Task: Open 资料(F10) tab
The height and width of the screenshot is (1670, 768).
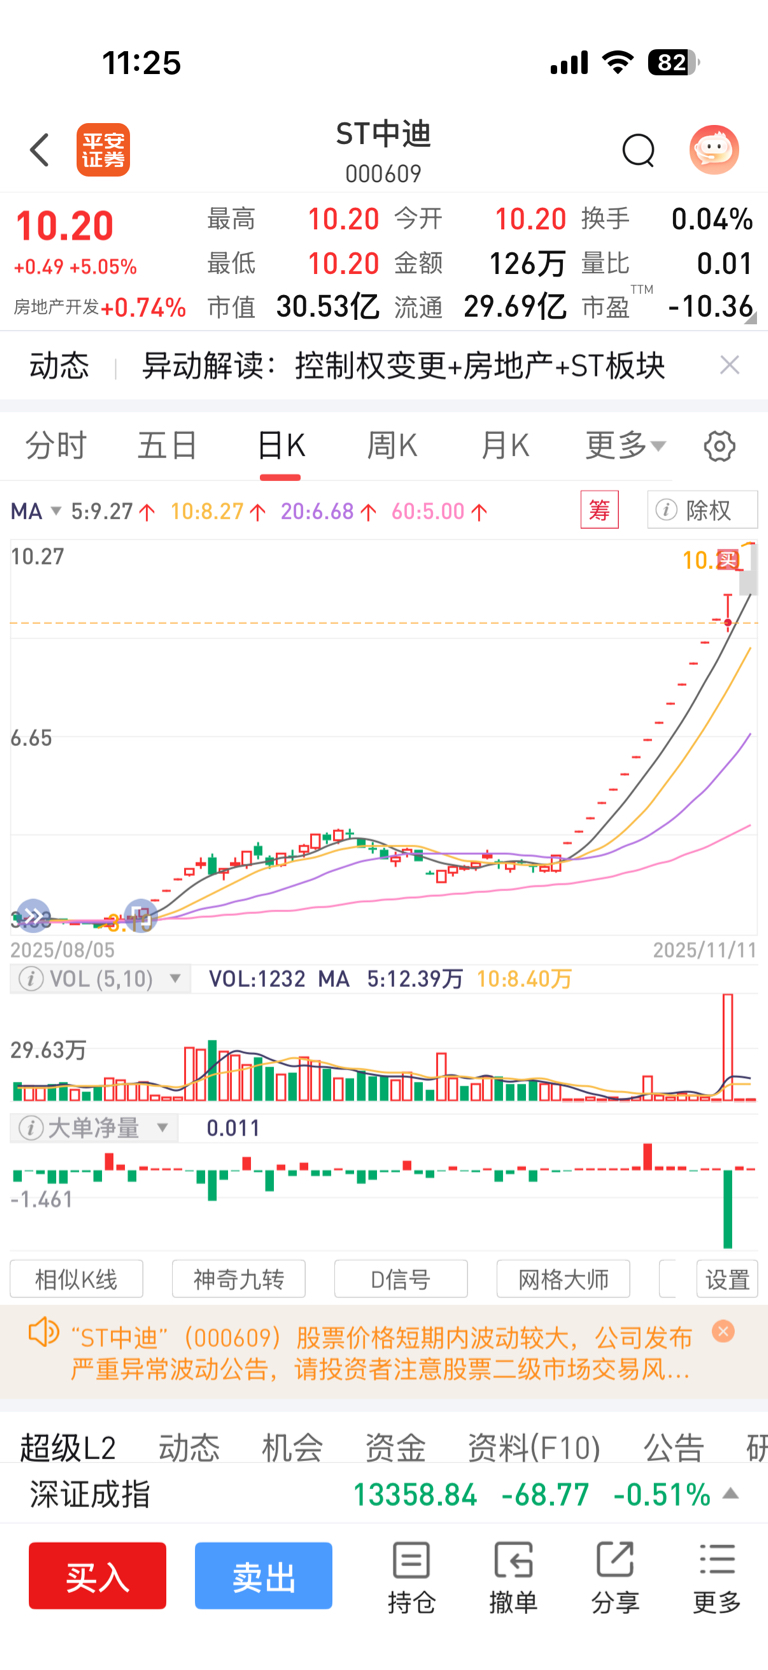Action: [x=534, y=1446]
